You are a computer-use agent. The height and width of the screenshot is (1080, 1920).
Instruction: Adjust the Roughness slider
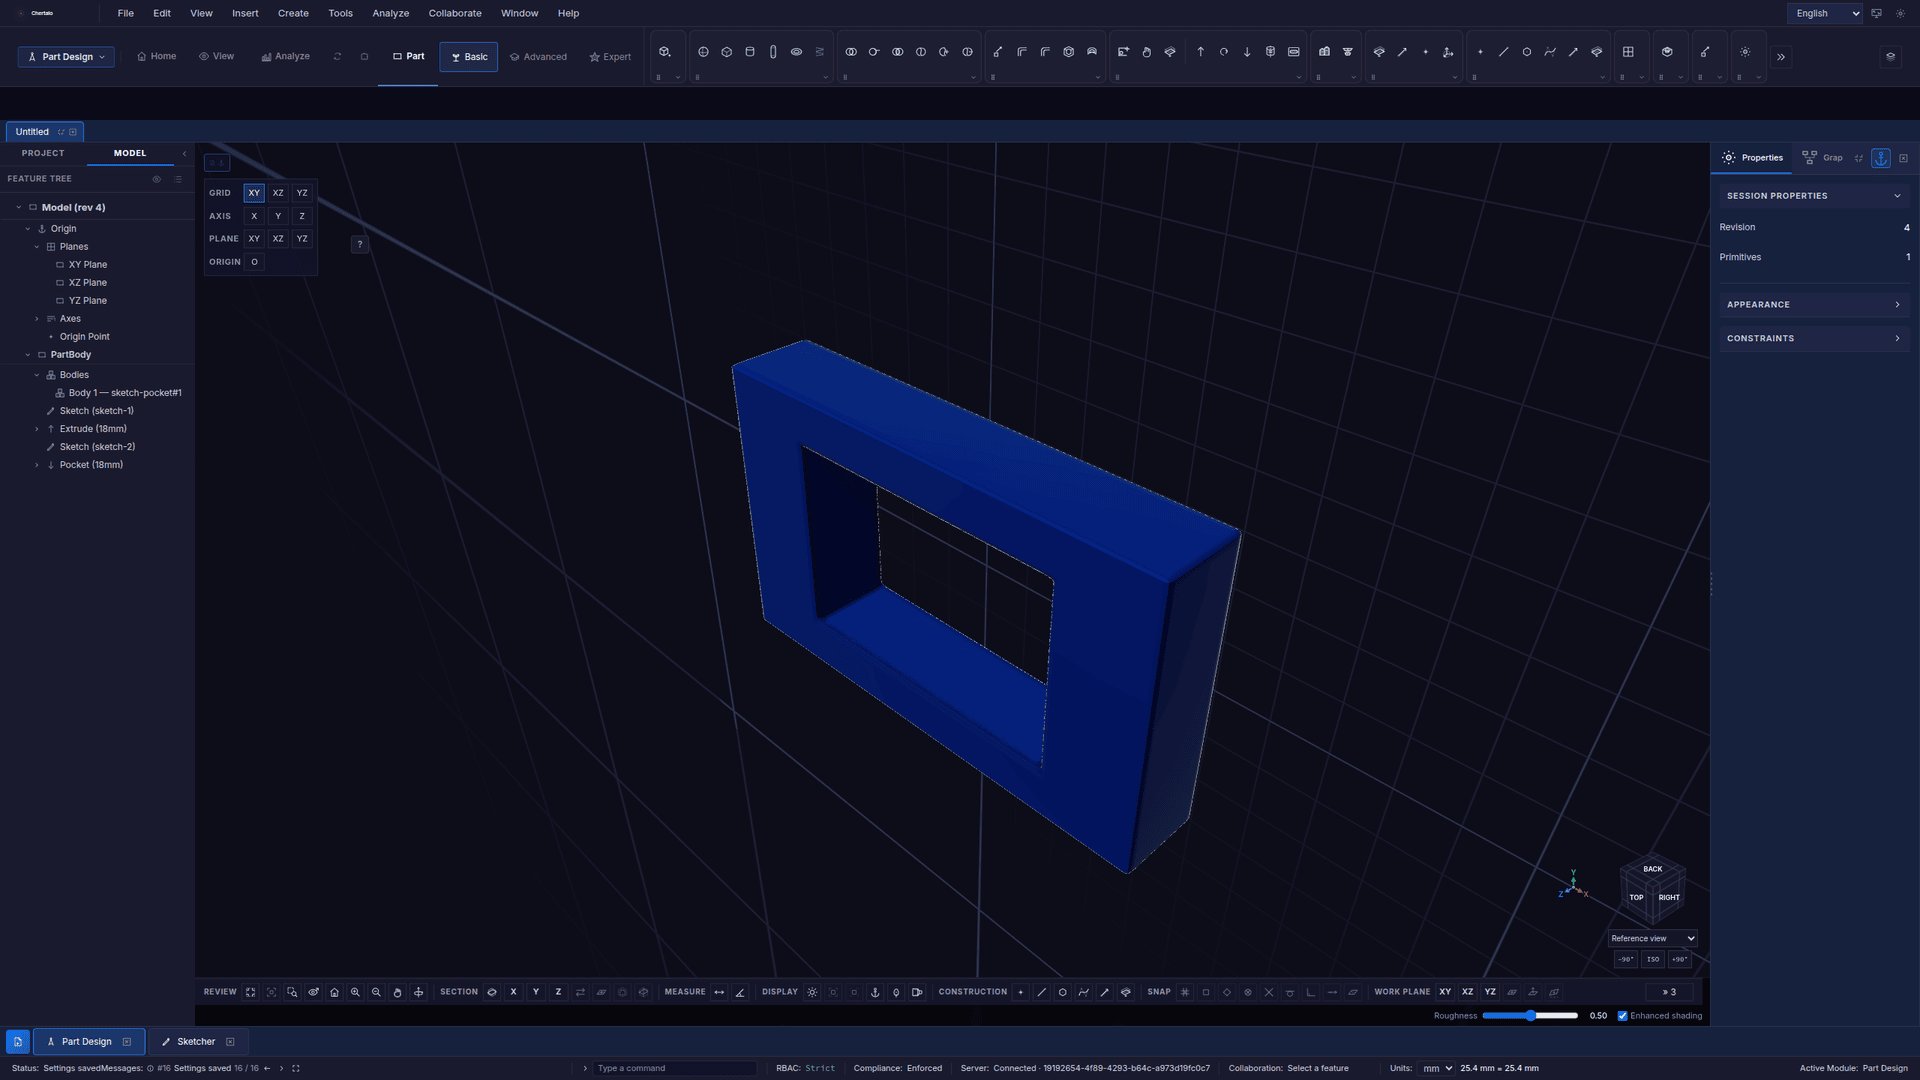[1530, 1016]
